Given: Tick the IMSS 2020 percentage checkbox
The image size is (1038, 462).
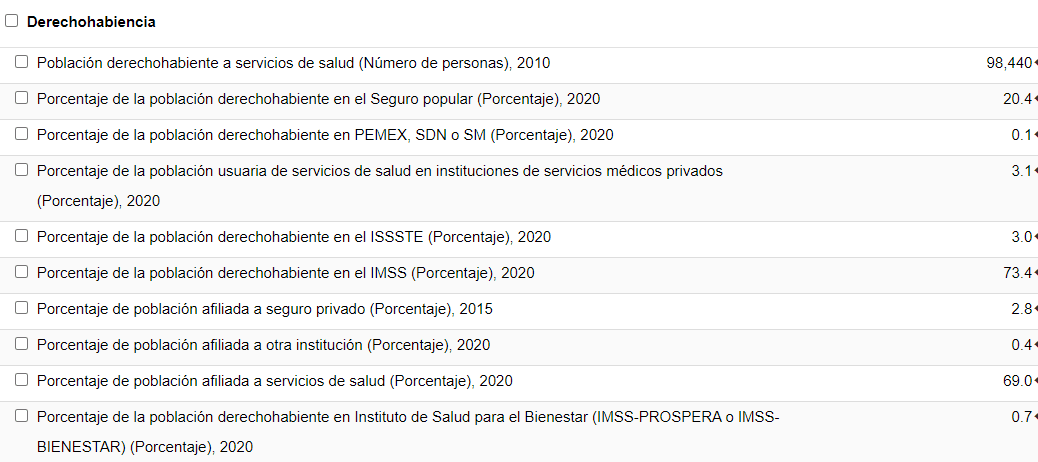Looking at the screenshot, I should [x=22, y=272].
